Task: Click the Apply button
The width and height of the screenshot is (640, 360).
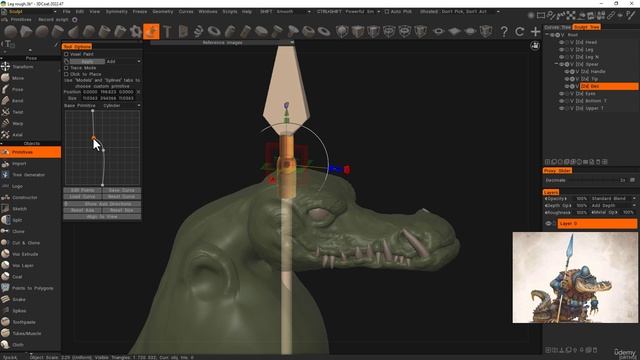Action: coord(87,61)
